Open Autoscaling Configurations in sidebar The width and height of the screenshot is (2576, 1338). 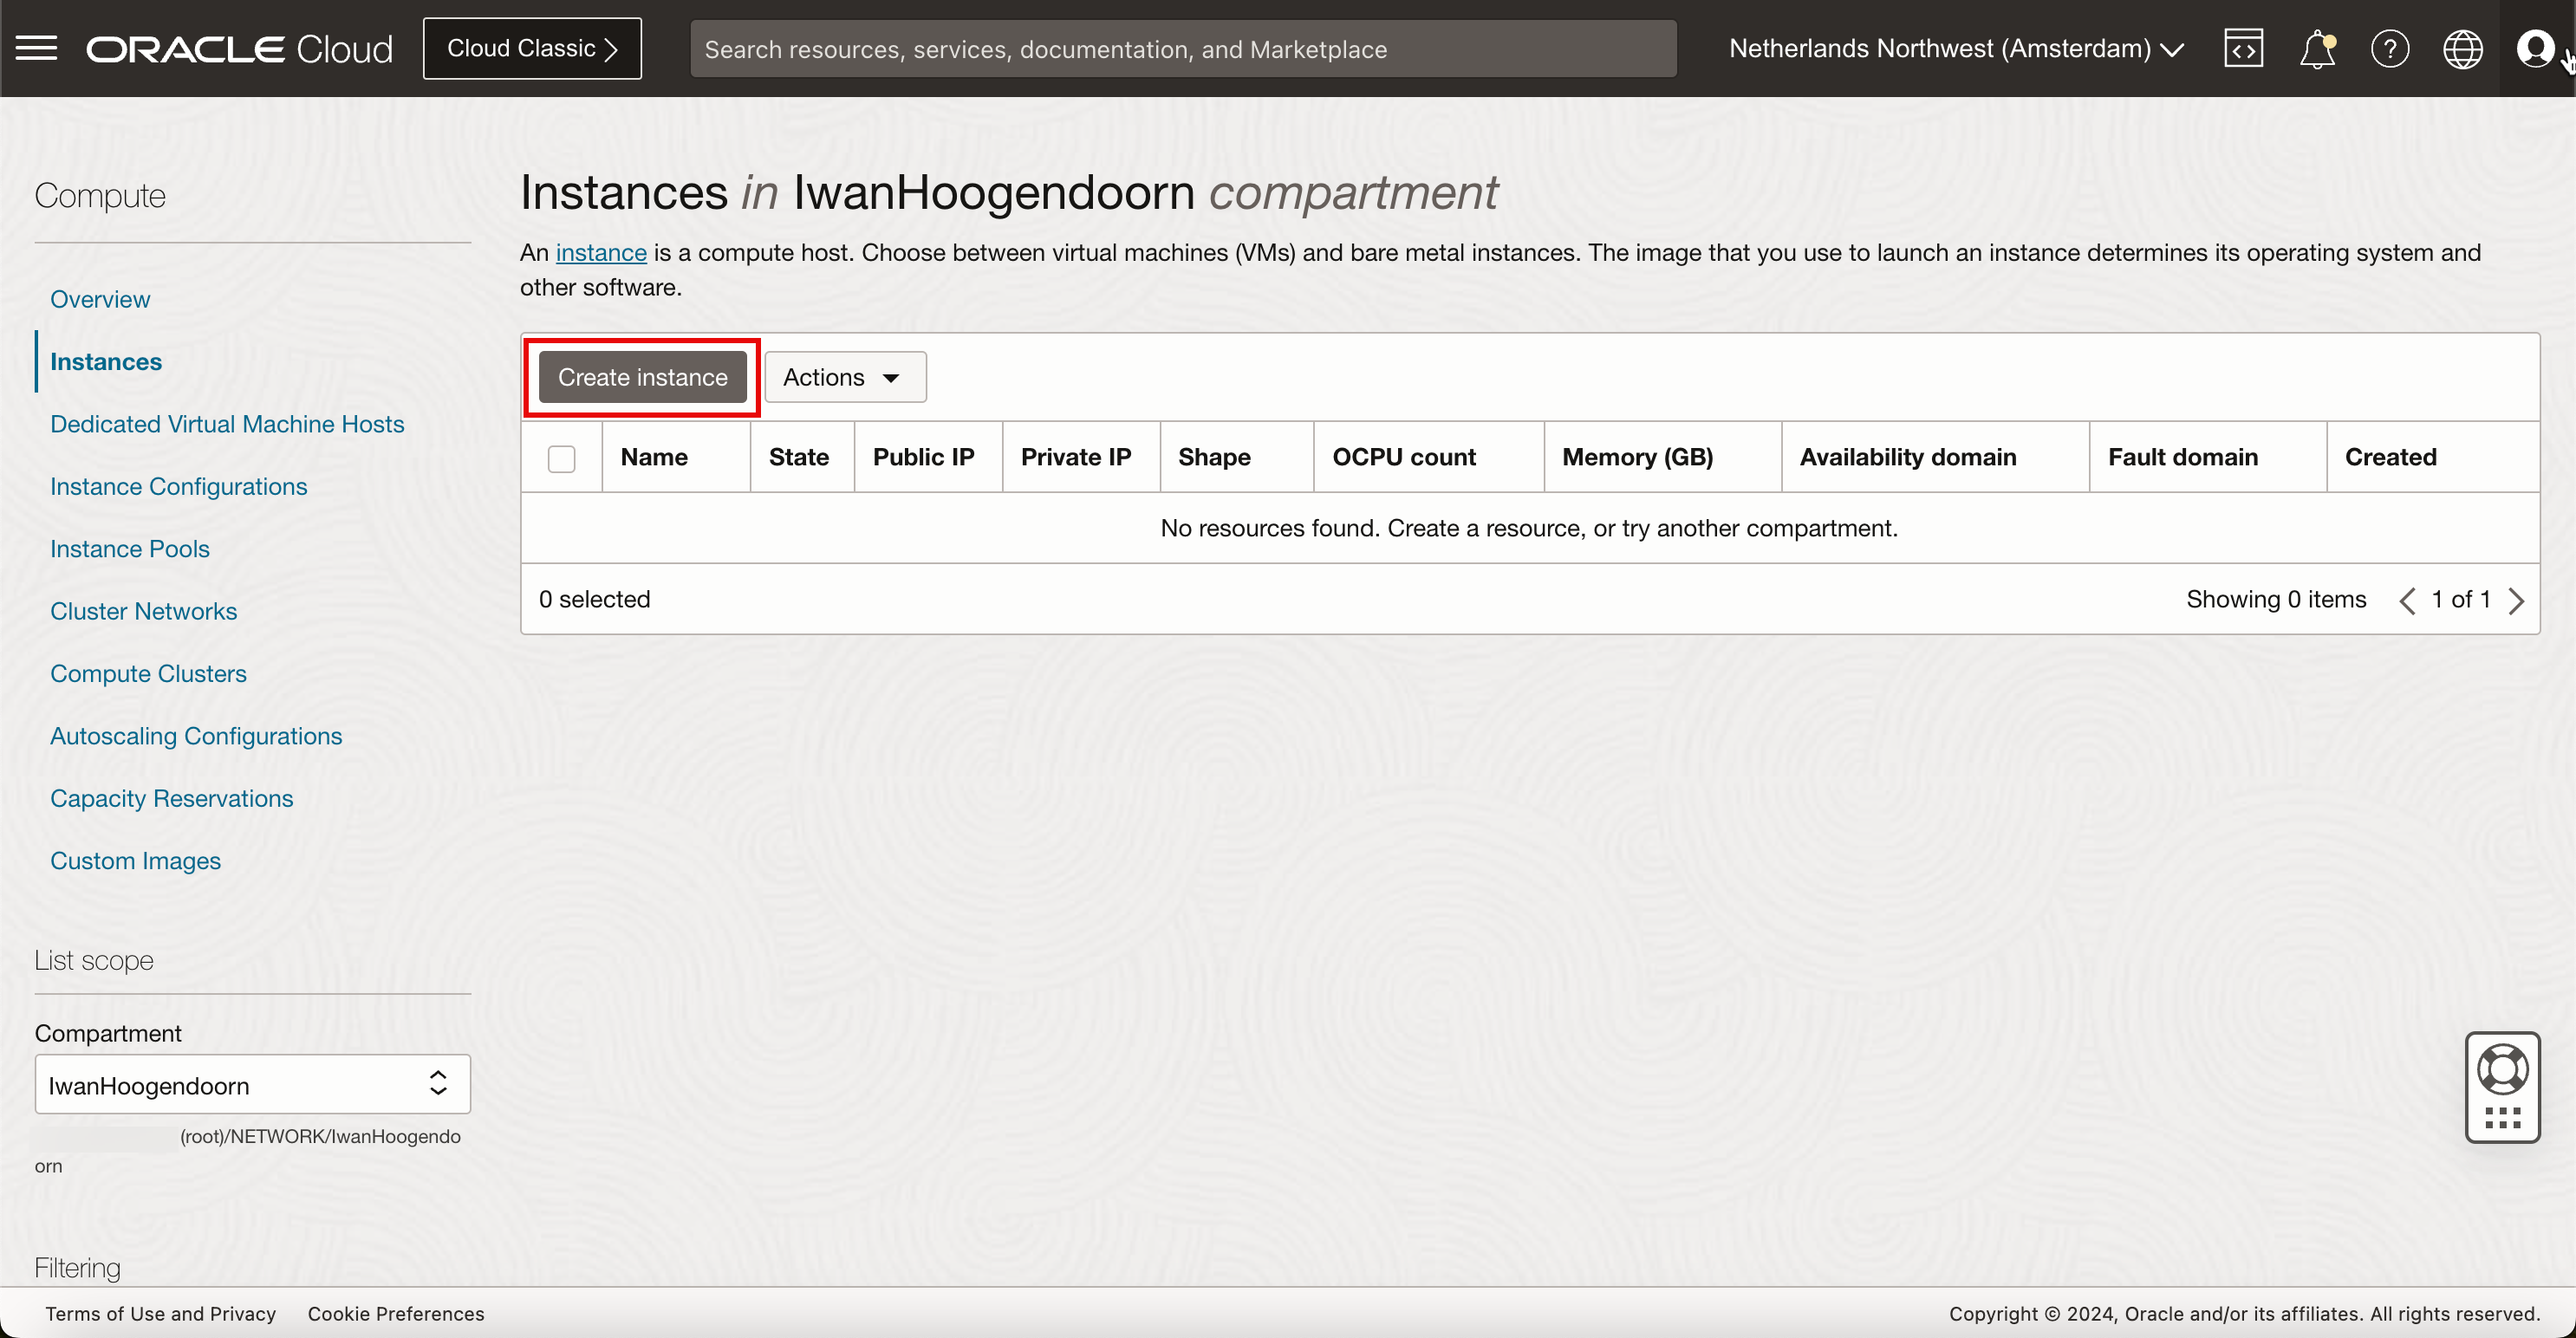click(196, 735)
